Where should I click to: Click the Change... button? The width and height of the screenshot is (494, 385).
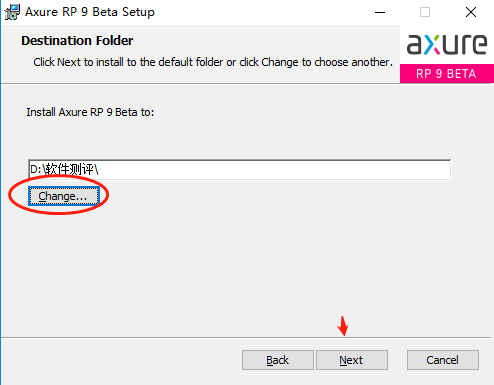click(x=64, y=196)
